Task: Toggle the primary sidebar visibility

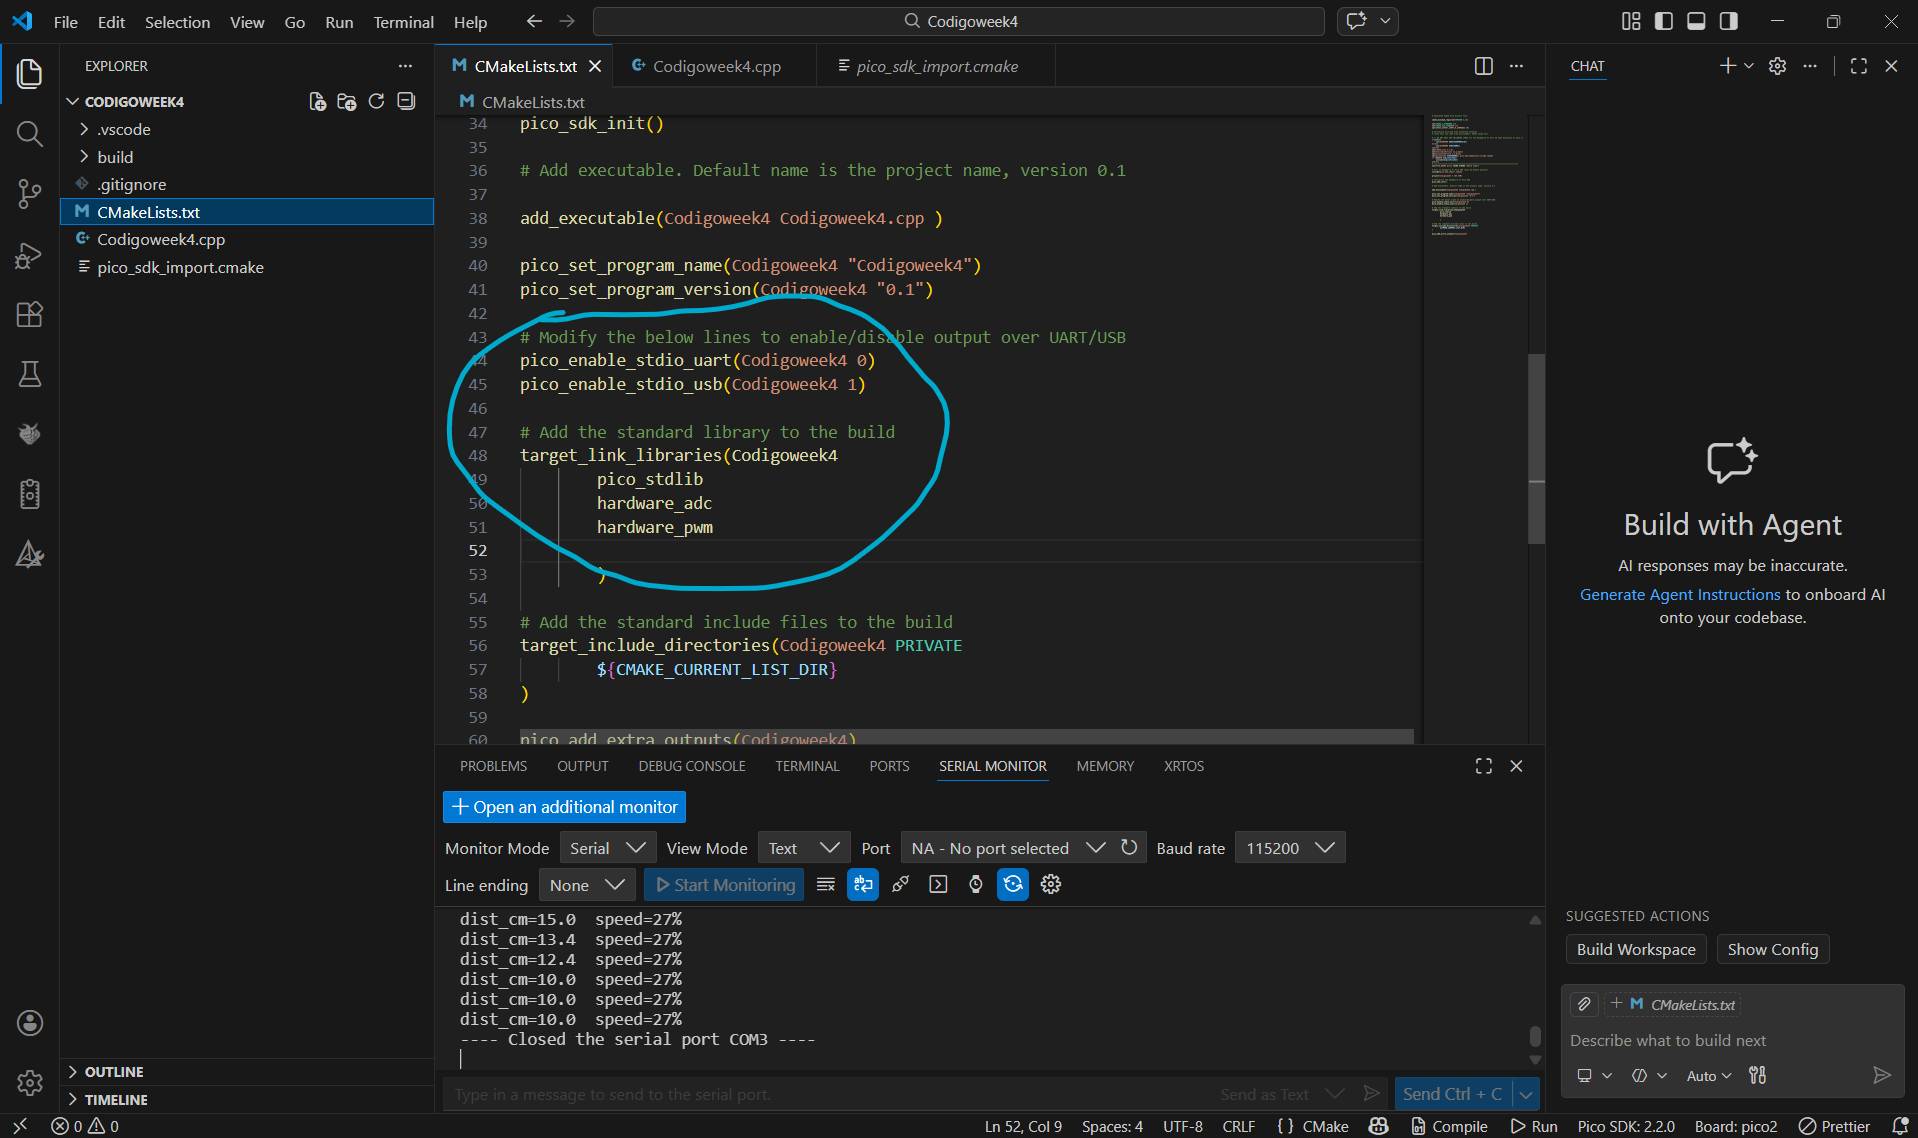Action: click(x=1662, y=20)
